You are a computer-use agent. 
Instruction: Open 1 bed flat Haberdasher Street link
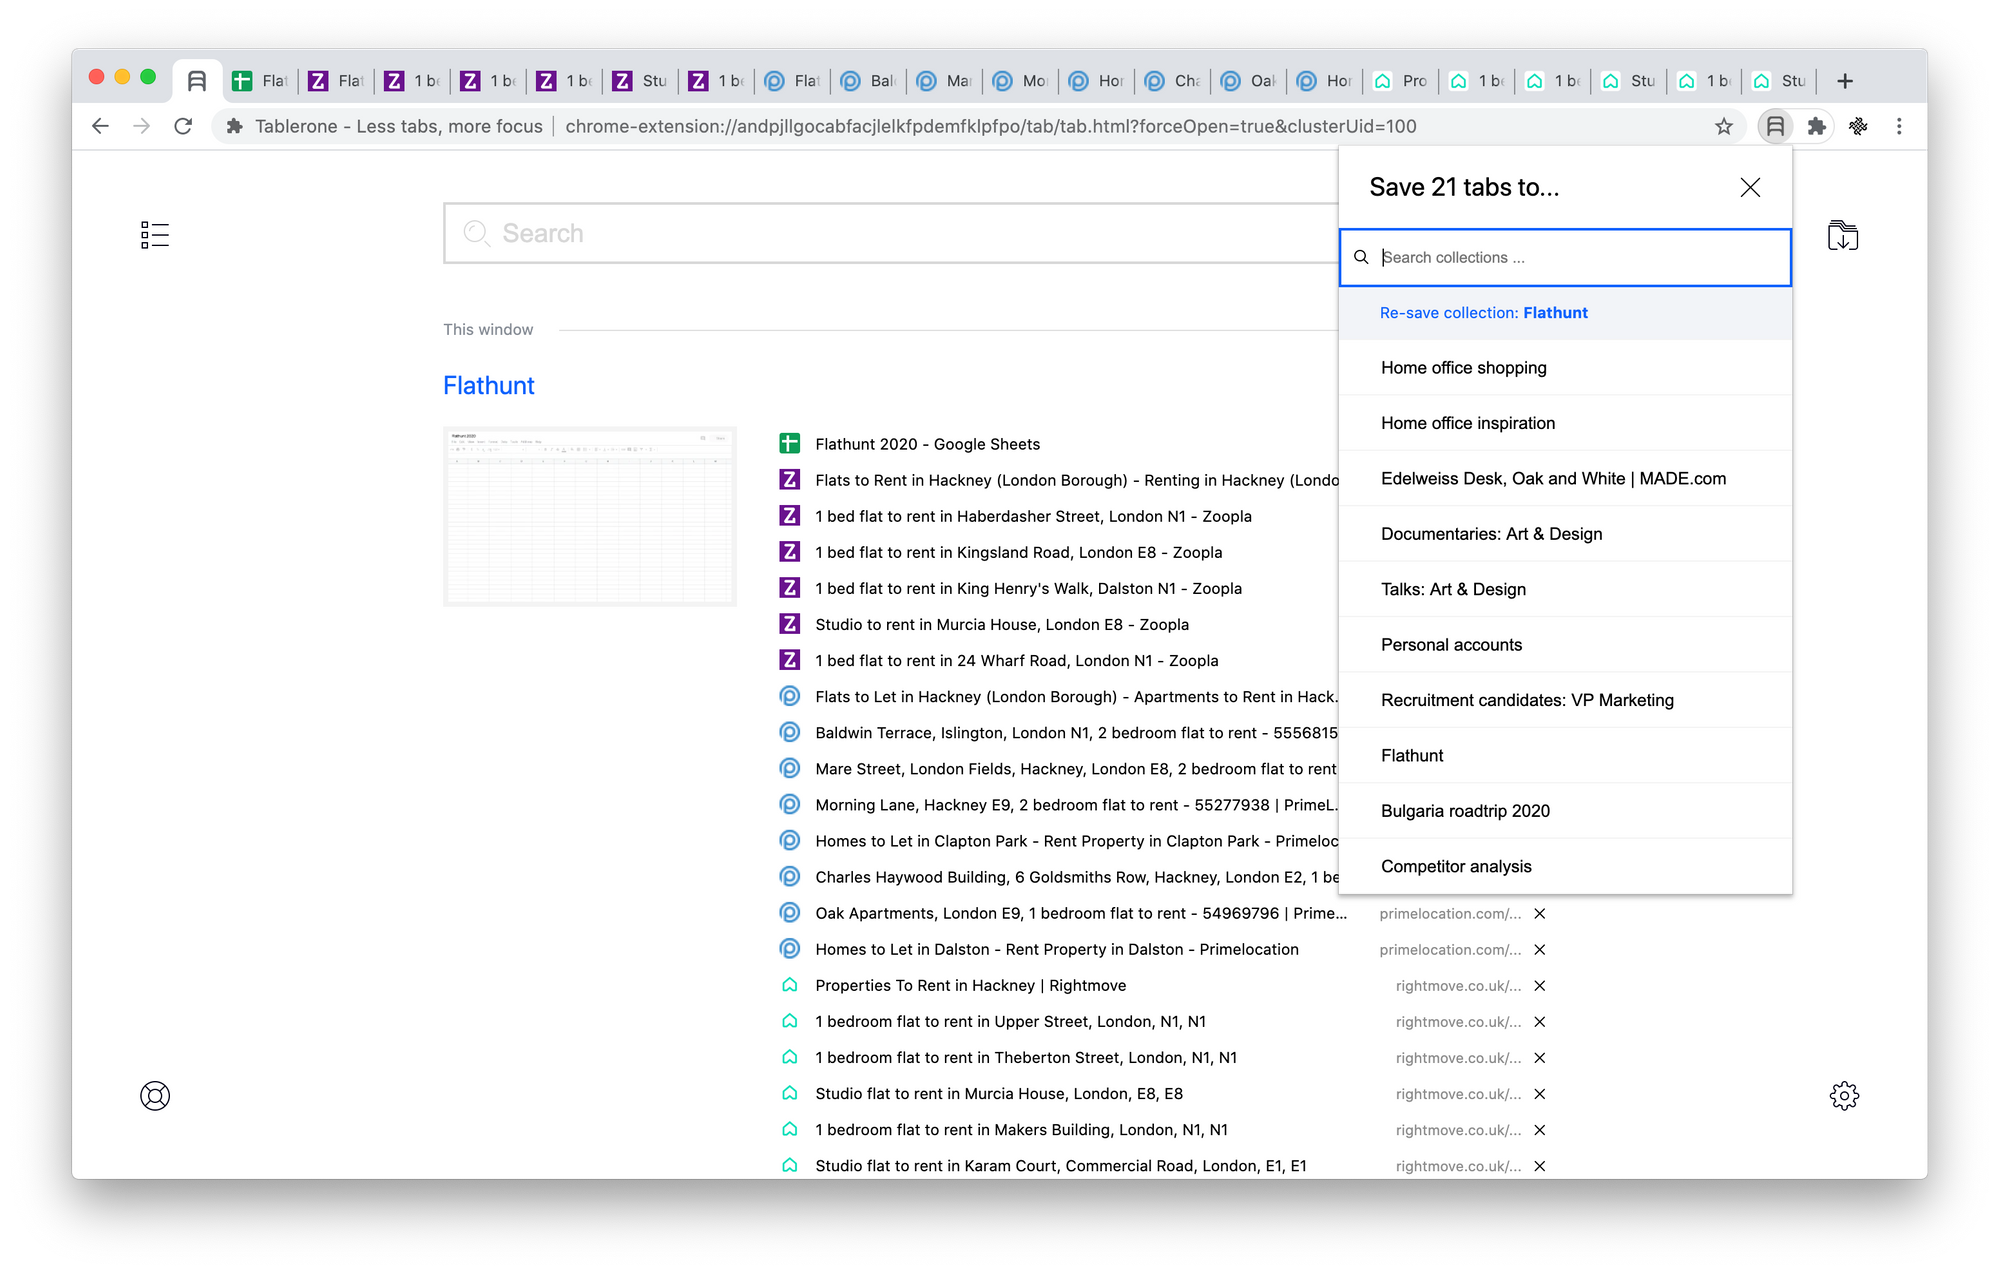1033,516
